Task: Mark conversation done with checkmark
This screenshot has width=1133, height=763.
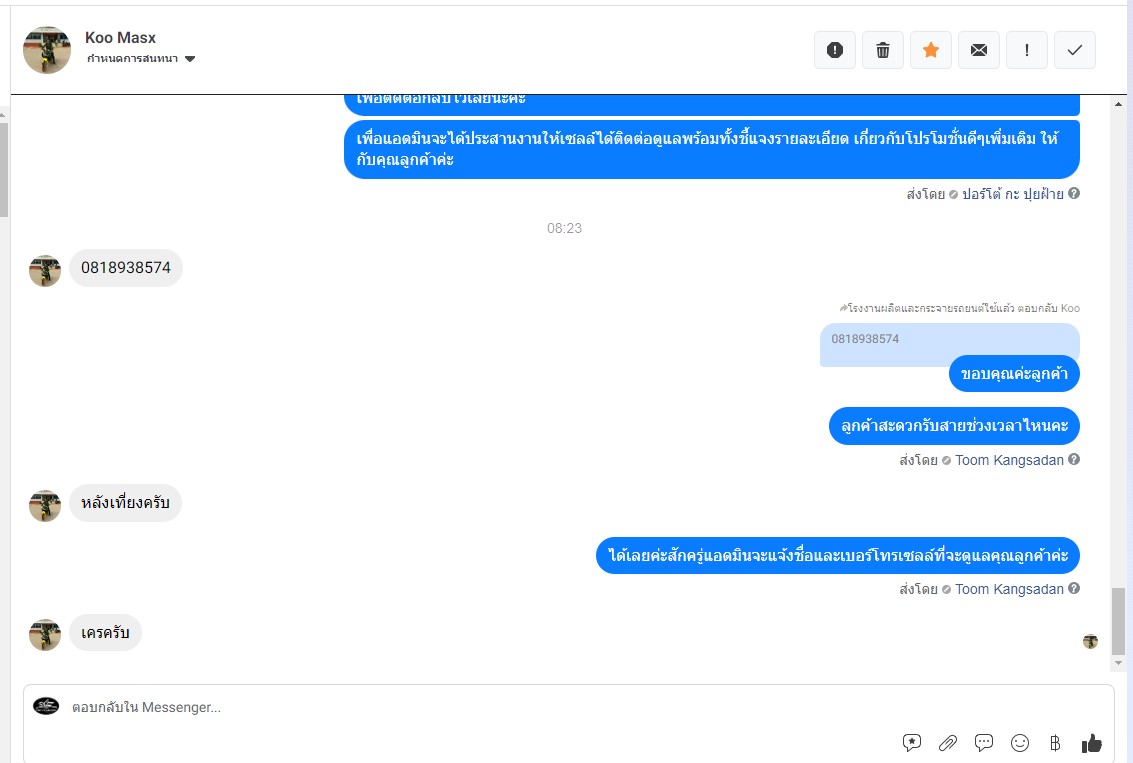Action: click(x=1074, y=50)
